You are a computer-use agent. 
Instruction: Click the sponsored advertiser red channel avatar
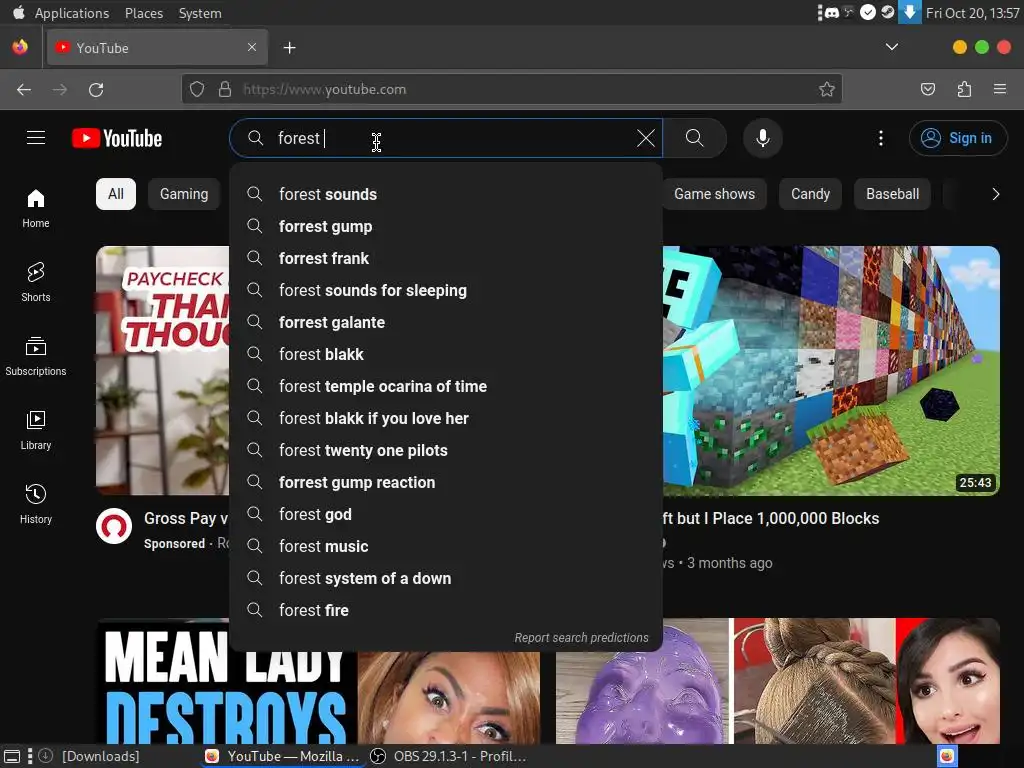coord(114,526)
